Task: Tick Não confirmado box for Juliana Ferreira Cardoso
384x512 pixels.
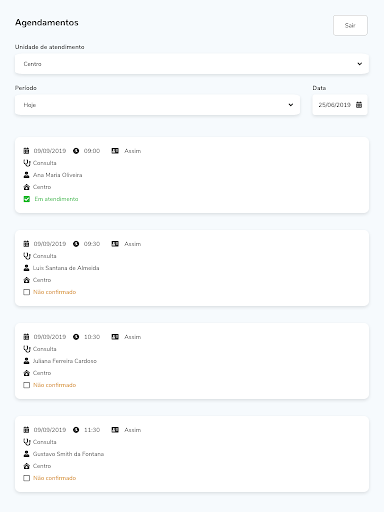Action: [27, 385]
